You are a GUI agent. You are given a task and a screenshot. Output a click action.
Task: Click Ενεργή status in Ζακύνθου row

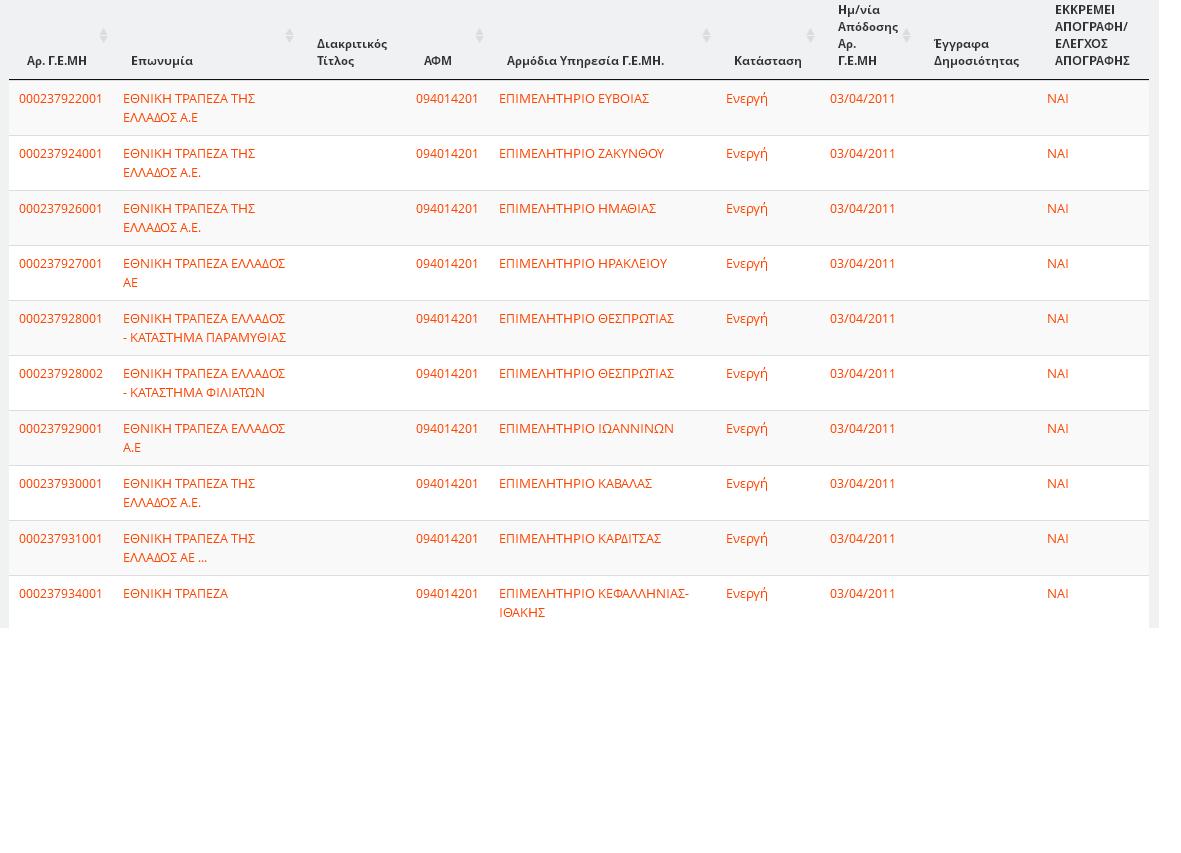(x=746, y=154)
